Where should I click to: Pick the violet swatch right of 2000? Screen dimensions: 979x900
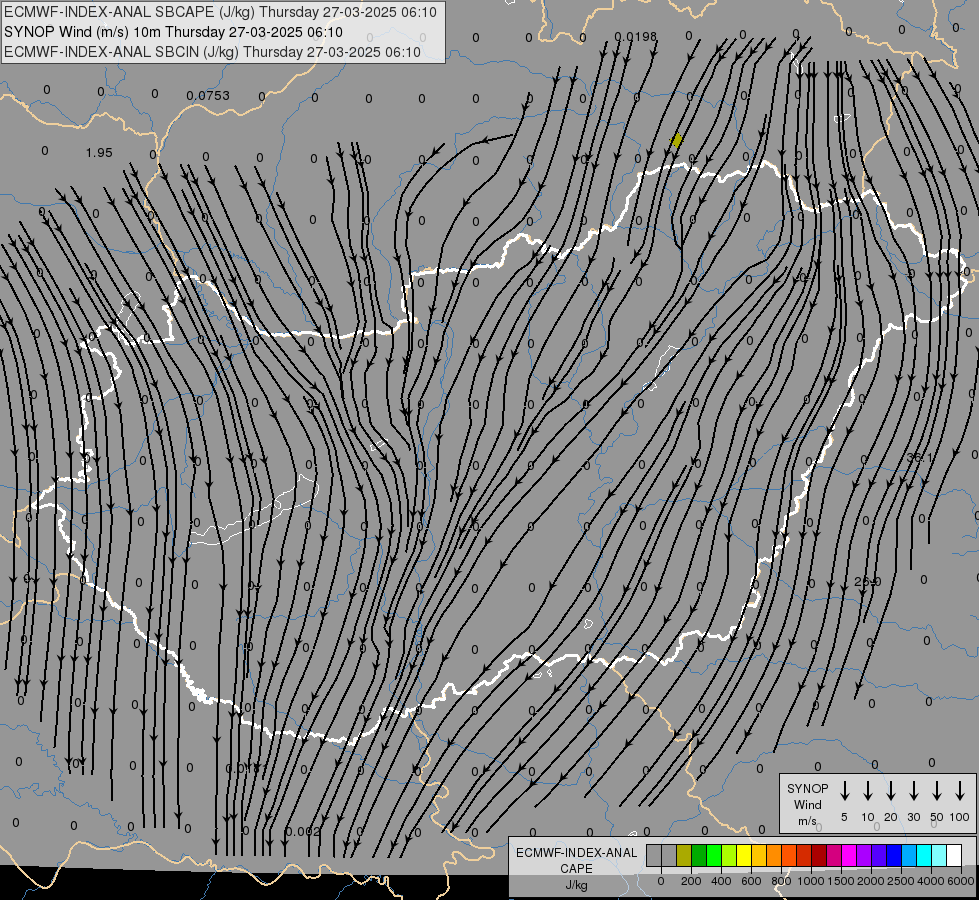880,855
